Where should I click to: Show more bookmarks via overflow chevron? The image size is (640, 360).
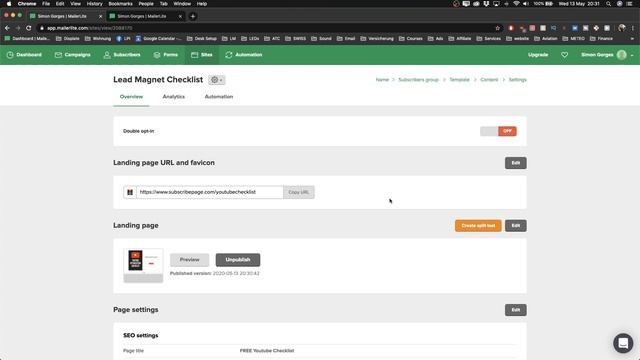(632, 38)
